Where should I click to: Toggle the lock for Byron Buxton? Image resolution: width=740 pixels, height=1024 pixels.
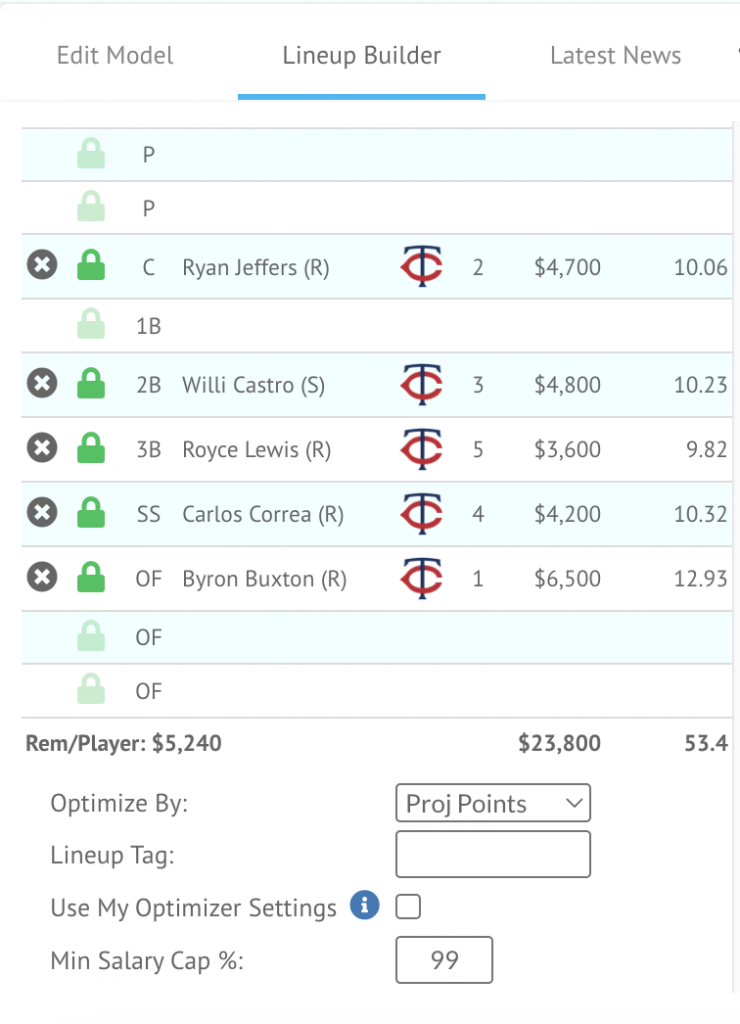click(91, 577)
